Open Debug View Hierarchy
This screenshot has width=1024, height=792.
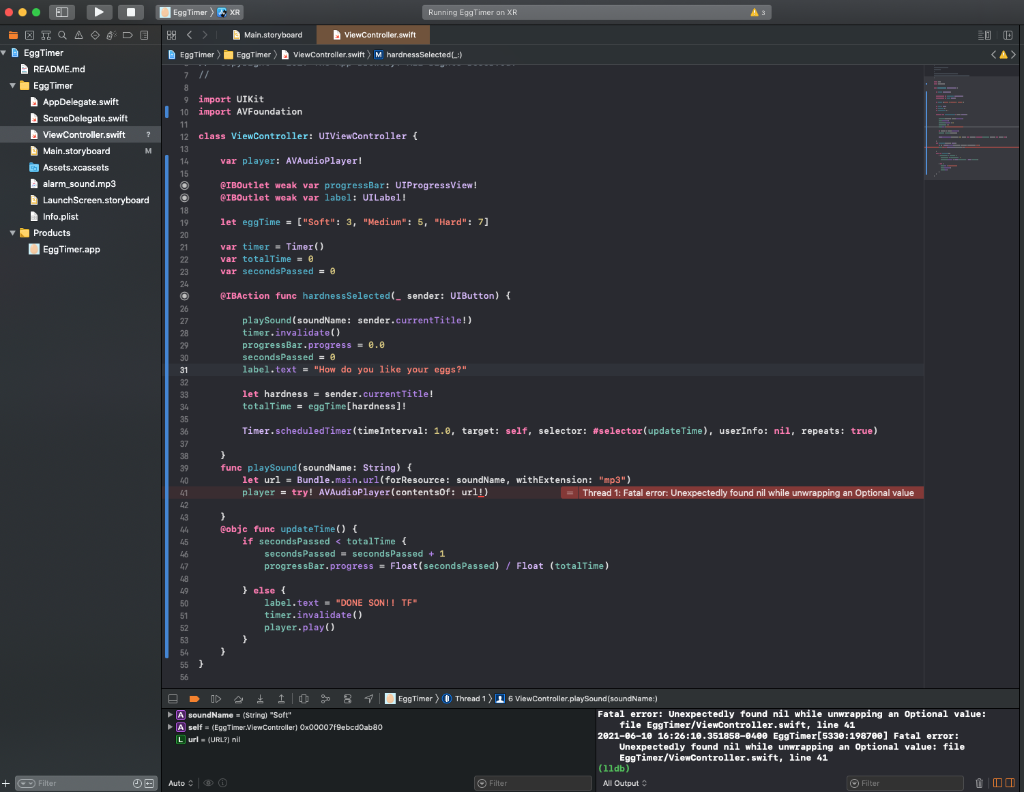coord(304,699)
